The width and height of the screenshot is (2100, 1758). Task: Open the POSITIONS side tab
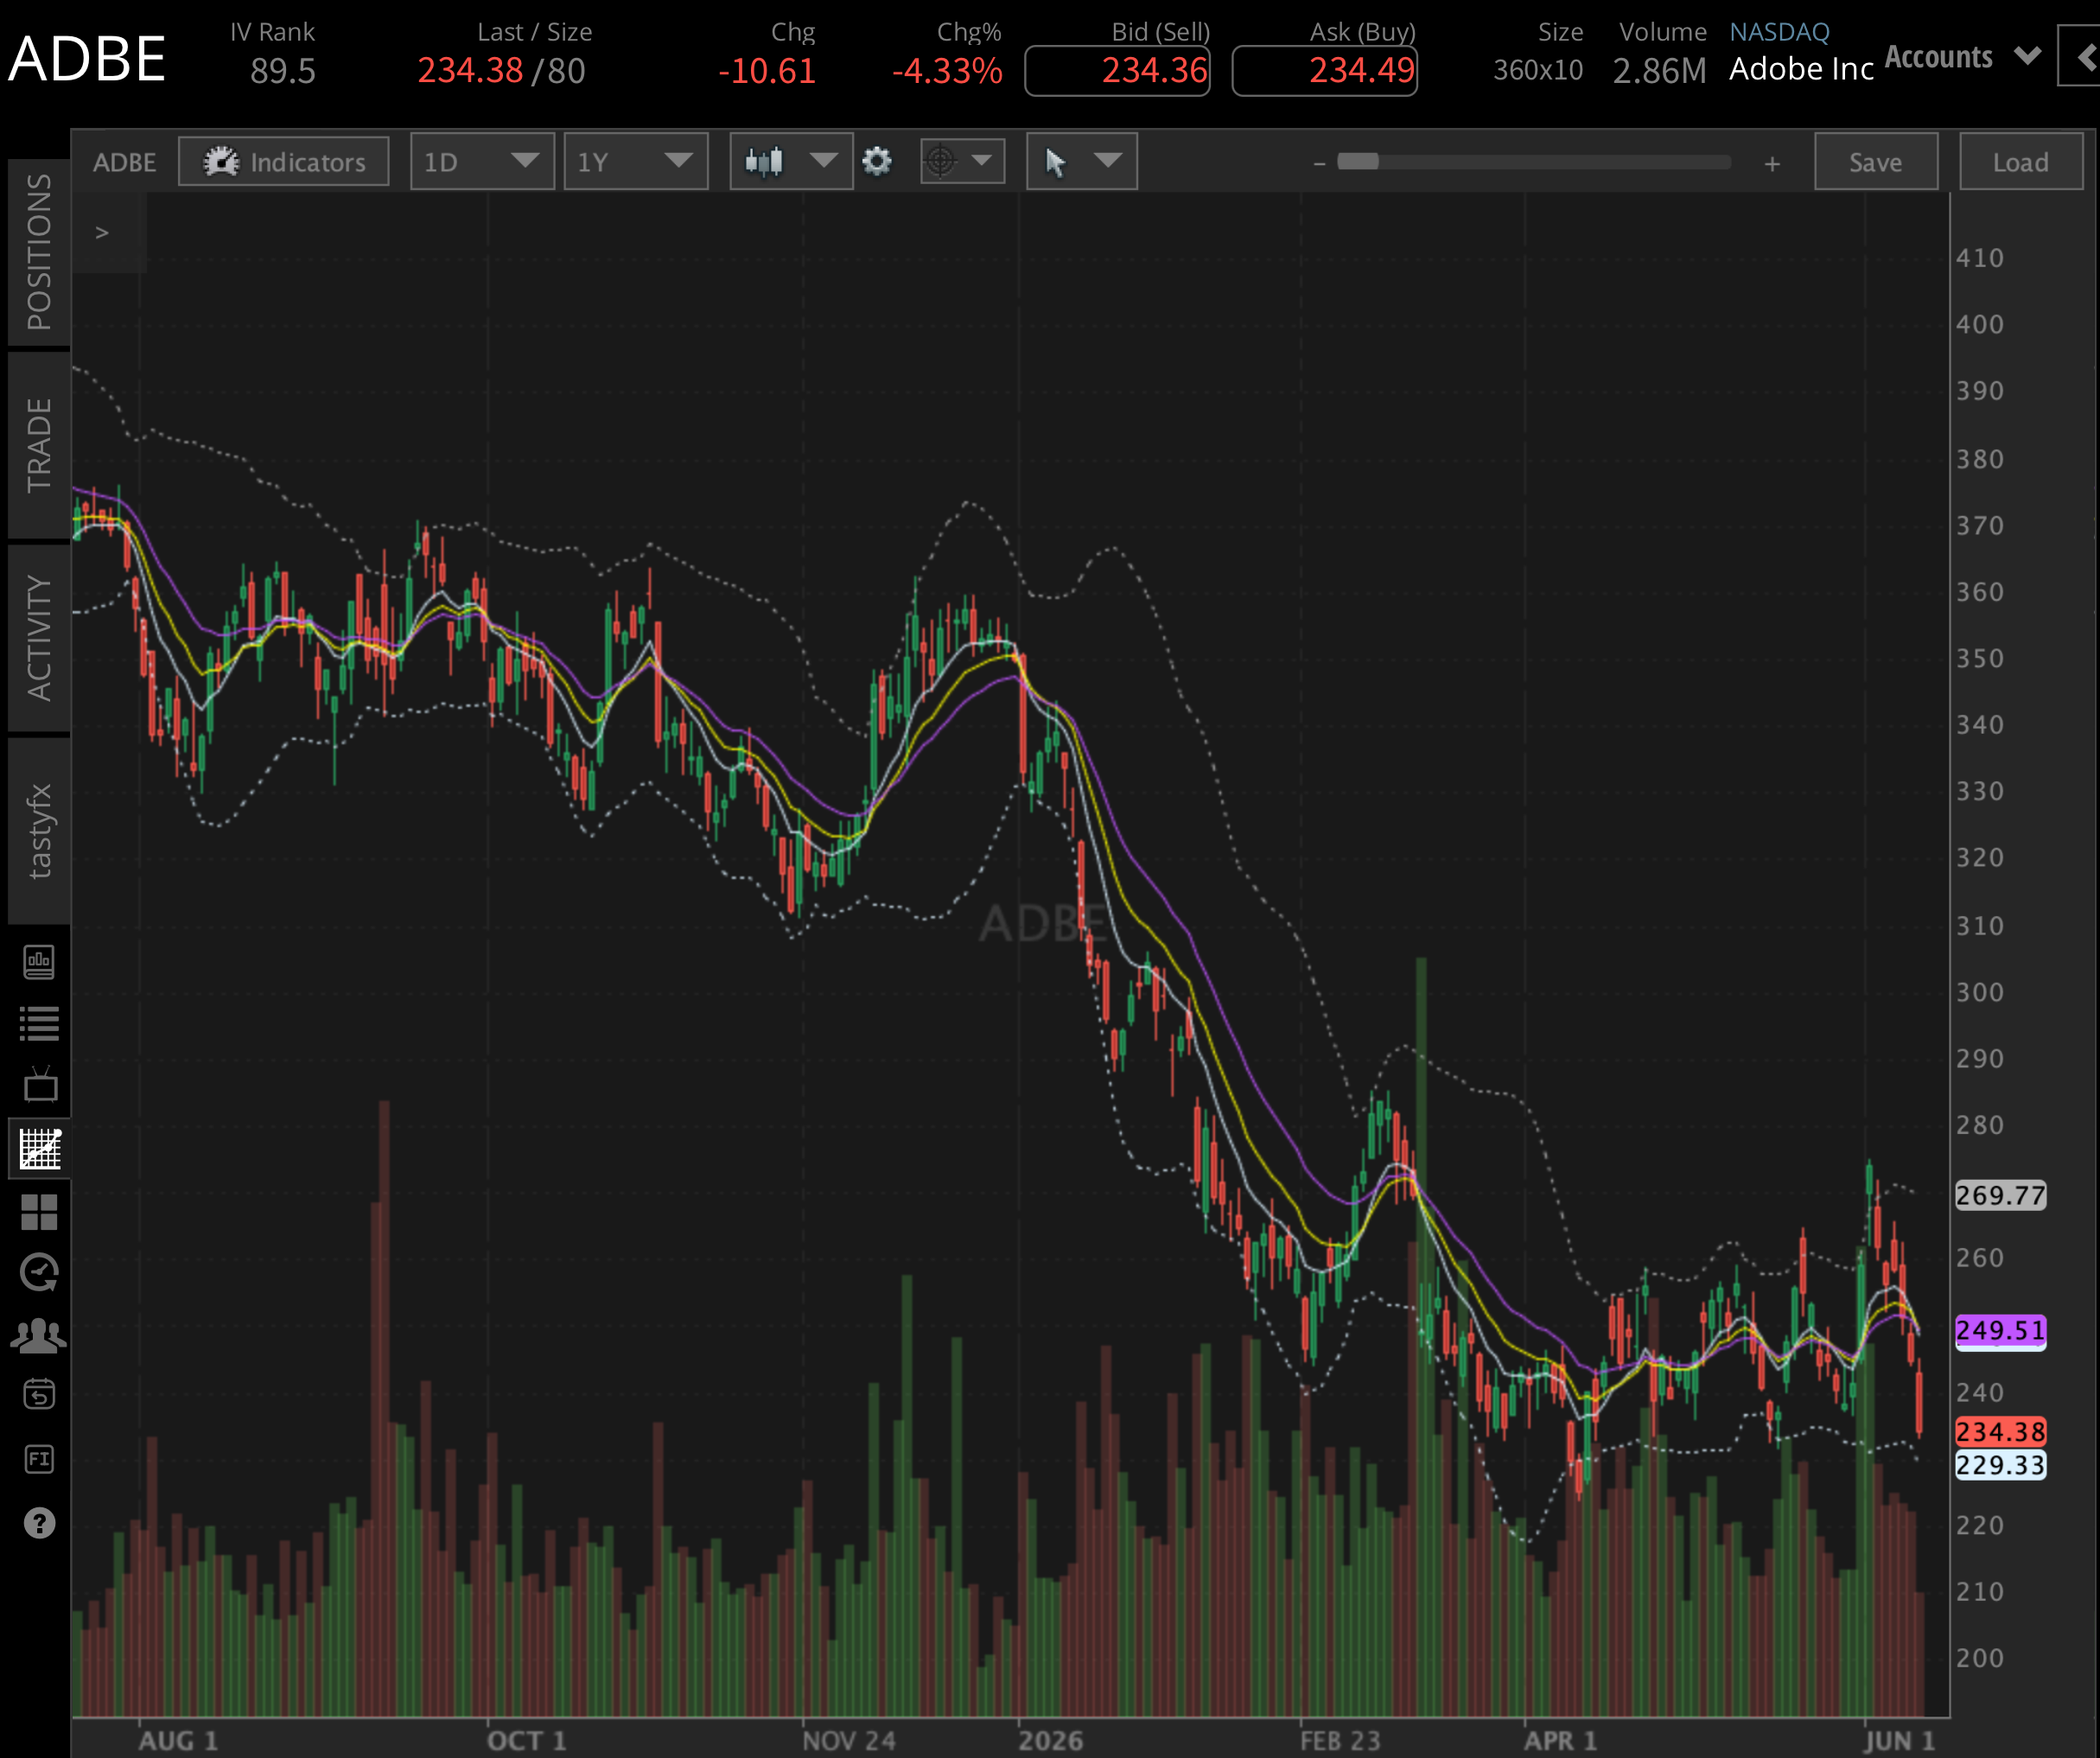pyautogui.click(x=39, y=252)
